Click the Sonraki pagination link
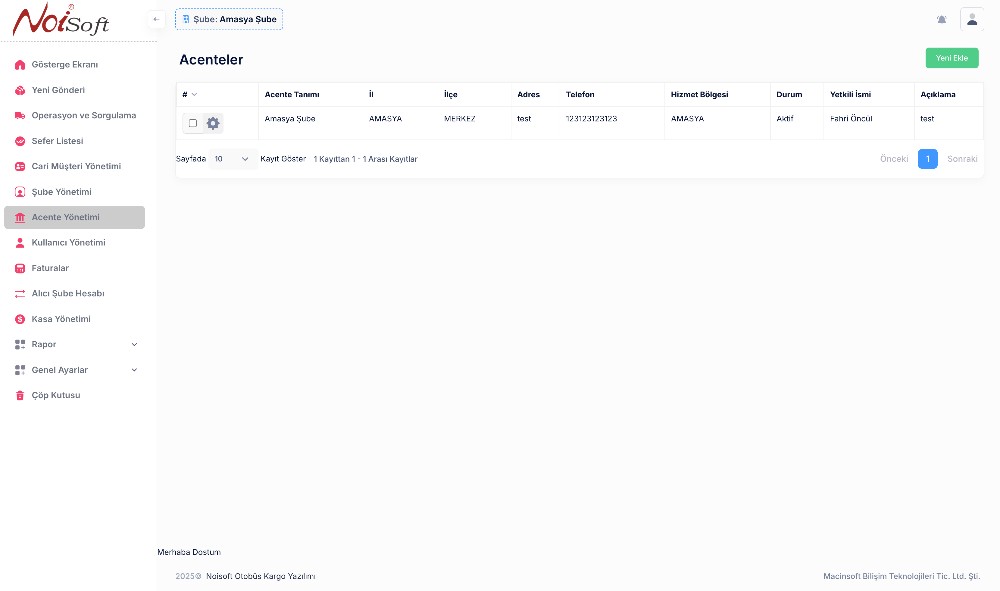The image size is (1000, 591). click(x=961, y=159)
